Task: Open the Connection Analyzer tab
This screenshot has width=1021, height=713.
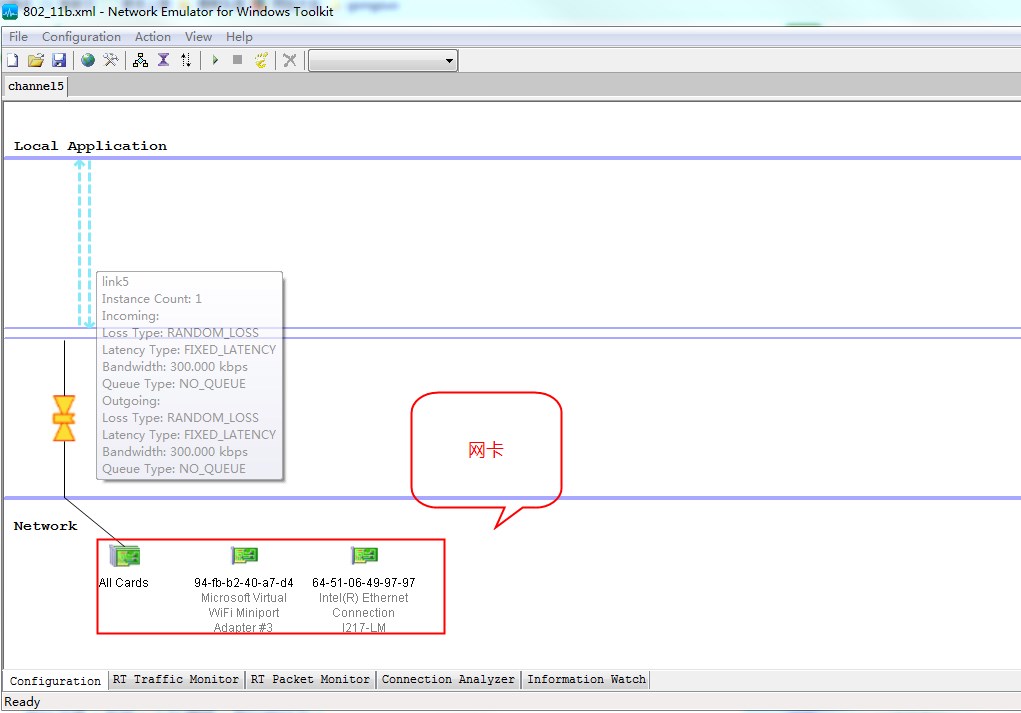Action: click(x=448, y=679)
